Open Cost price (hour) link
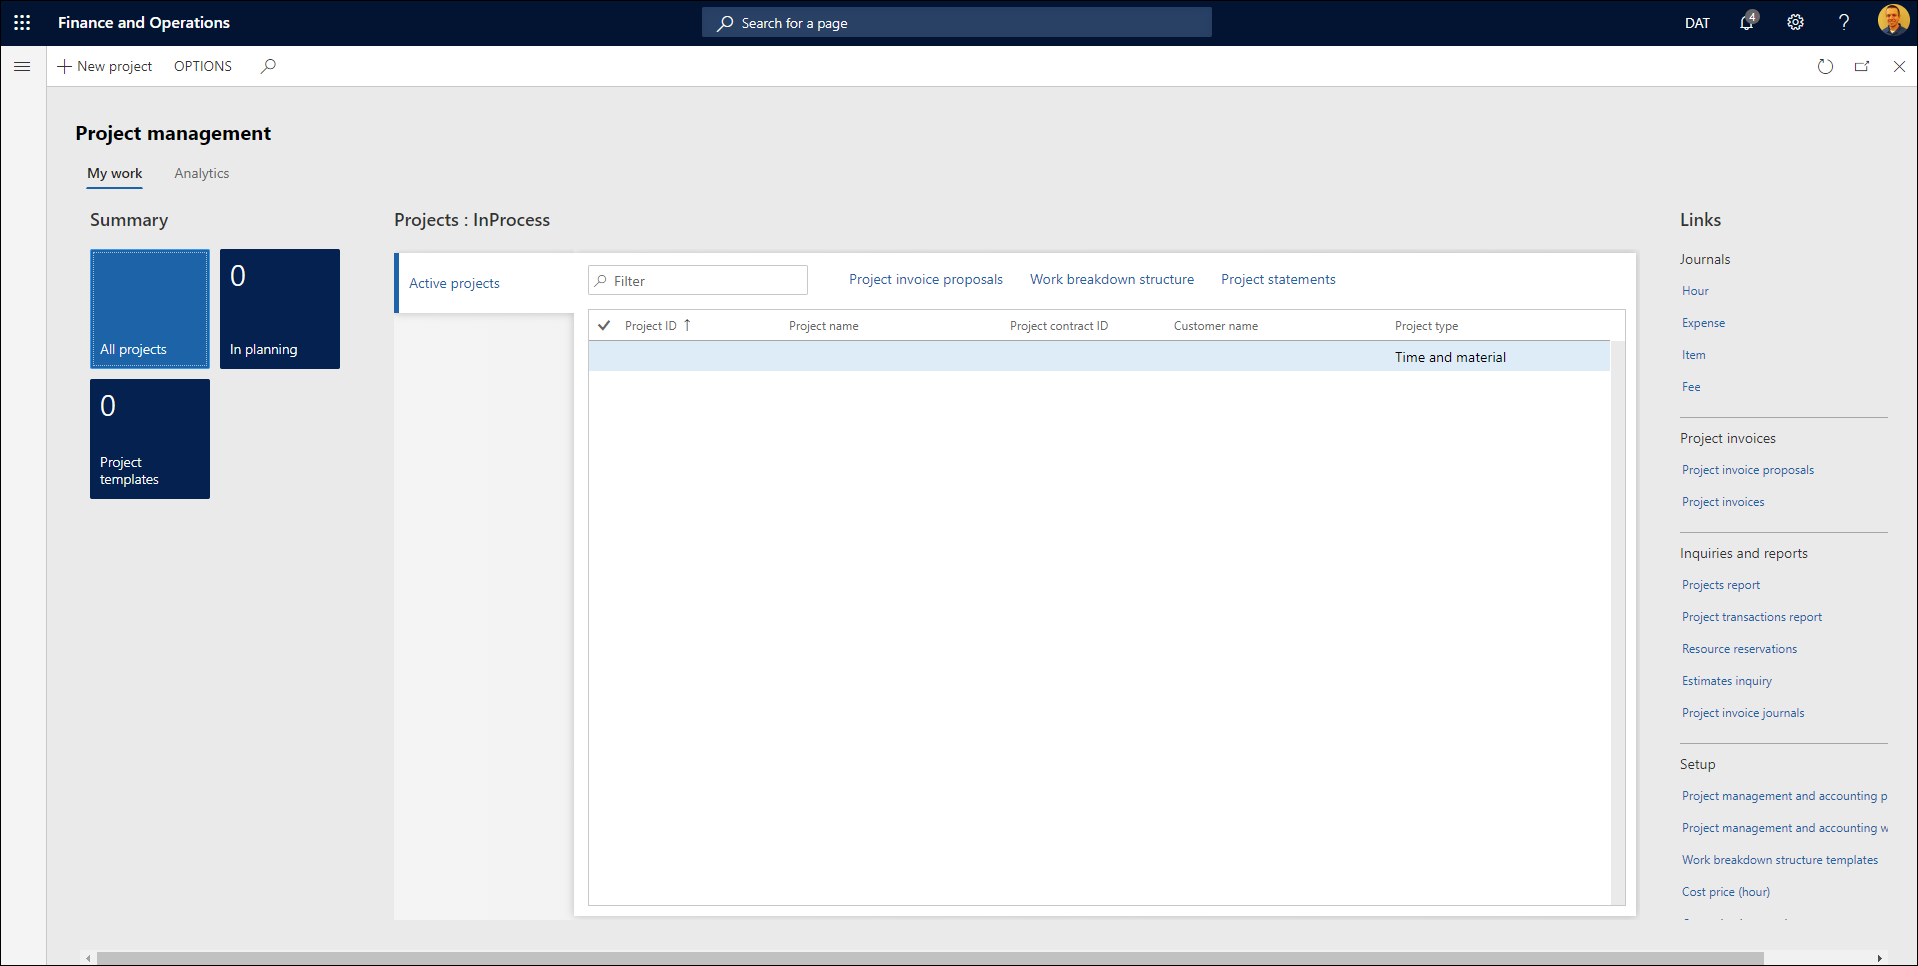The image size is (1918, 966). click(x=1726, y=892)
